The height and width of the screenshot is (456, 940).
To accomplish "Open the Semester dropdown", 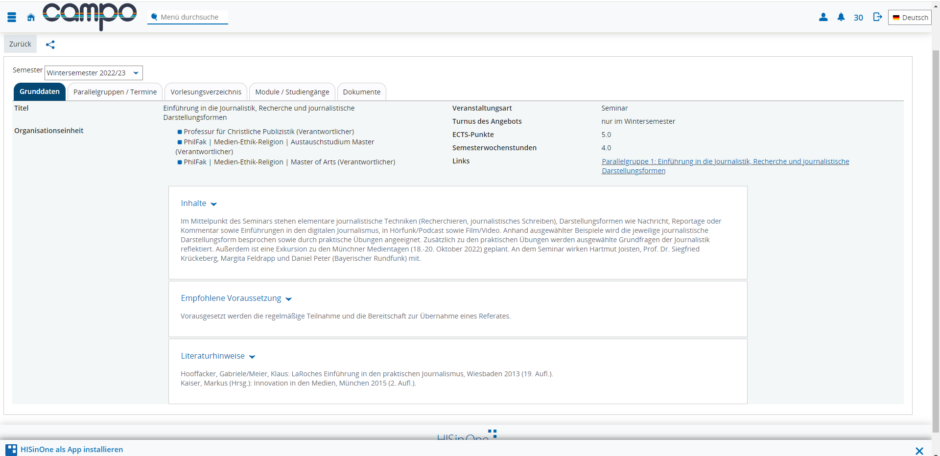I will pyautogui.click(x=94, y=73).
